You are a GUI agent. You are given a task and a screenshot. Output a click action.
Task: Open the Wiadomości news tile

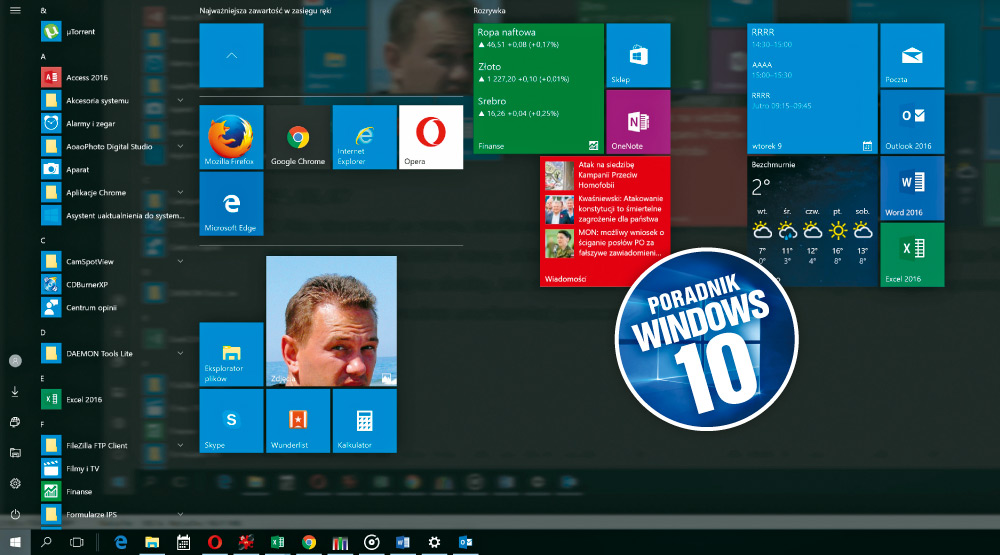coord(604,221)
